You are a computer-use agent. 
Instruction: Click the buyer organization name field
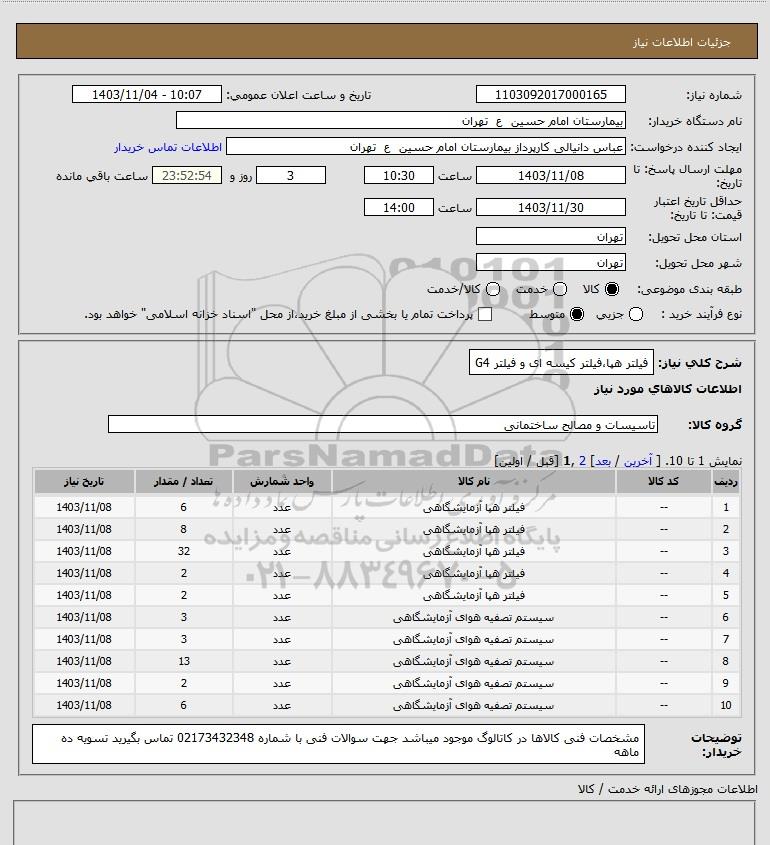click(401, 120)
